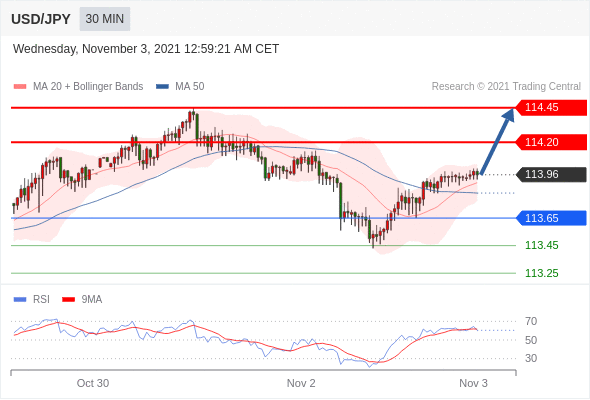Click the 113.96 current price tag

tap(551, 174)
